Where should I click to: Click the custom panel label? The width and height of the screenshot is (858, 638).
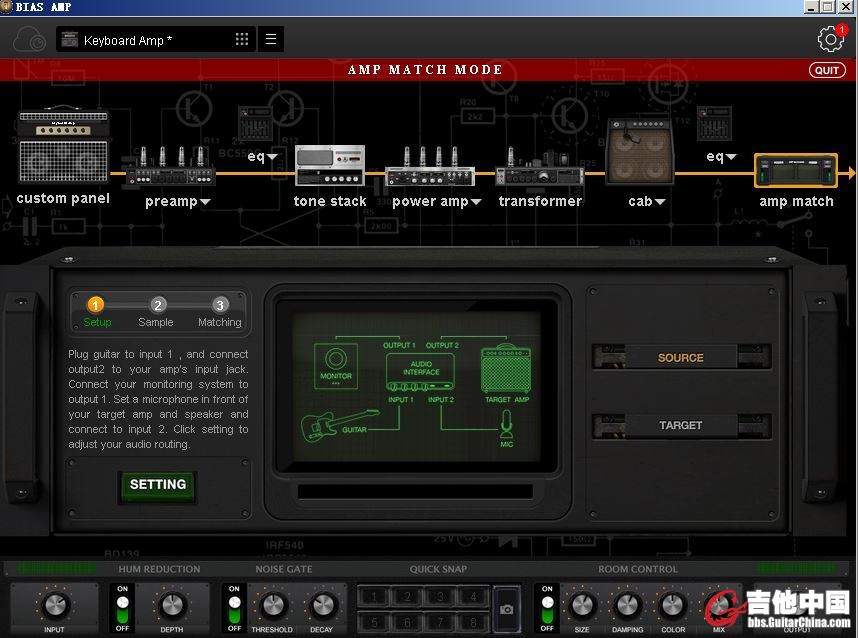[63, 199]
